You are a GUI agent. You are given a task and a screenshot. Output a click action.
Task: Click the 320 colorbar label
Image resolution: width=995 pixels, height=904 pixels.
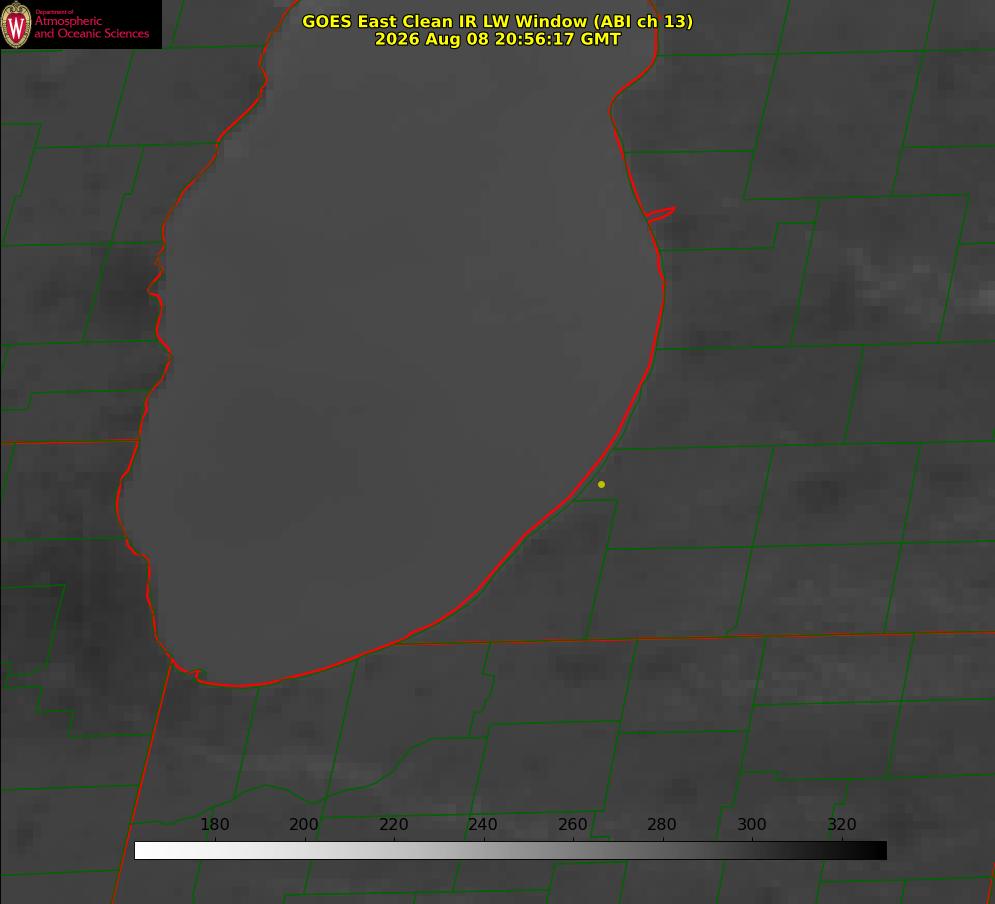[842, 825]
